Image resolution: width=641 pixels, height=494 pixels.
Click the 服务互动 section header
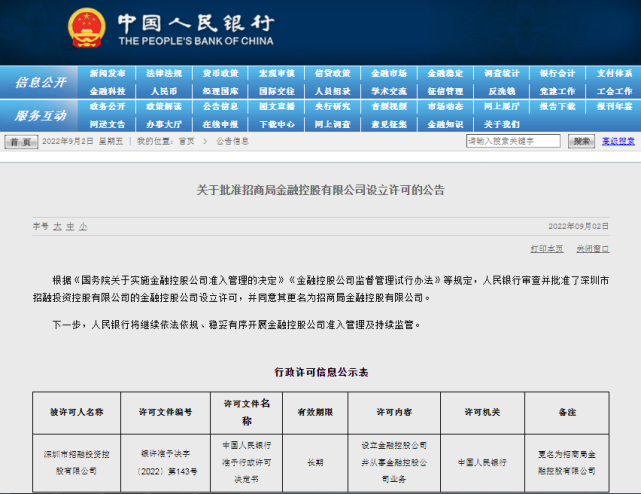point(41,115)
